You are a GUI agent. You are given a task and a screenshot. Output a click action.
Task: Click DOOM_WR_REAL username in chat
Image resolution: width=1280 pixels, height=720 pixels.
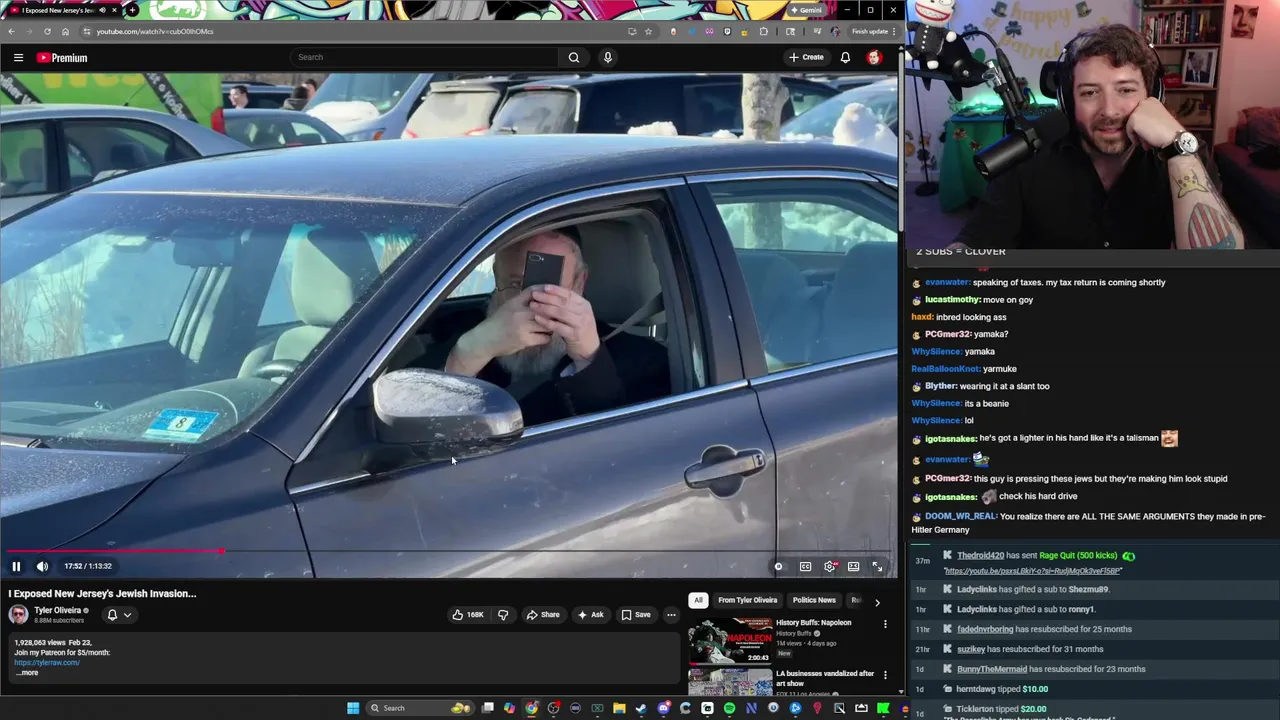pyautogui.click(x=961, y=516)
